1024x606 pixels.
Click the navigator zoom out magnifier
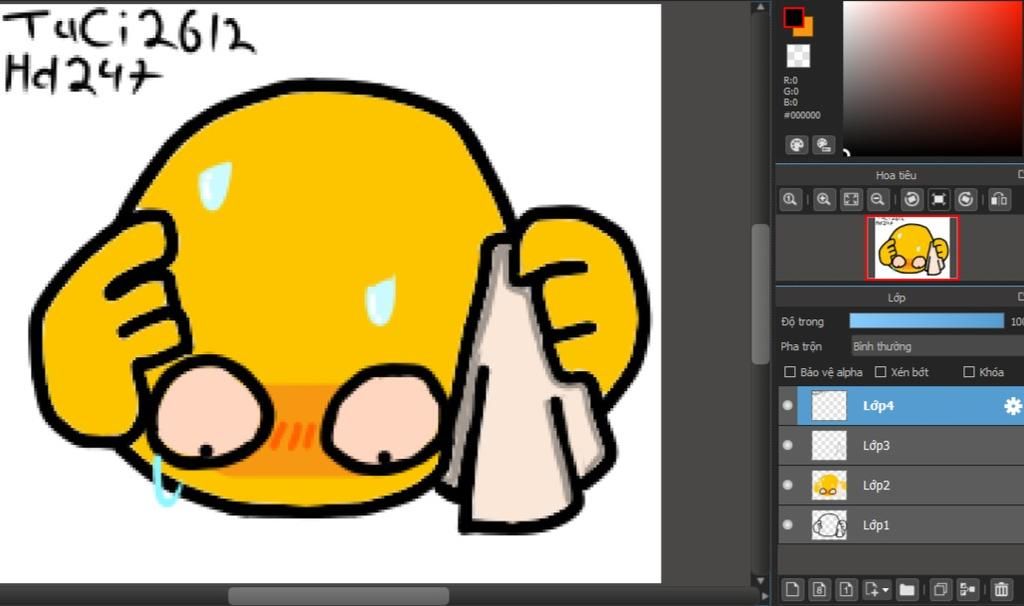tap(878, 199)
